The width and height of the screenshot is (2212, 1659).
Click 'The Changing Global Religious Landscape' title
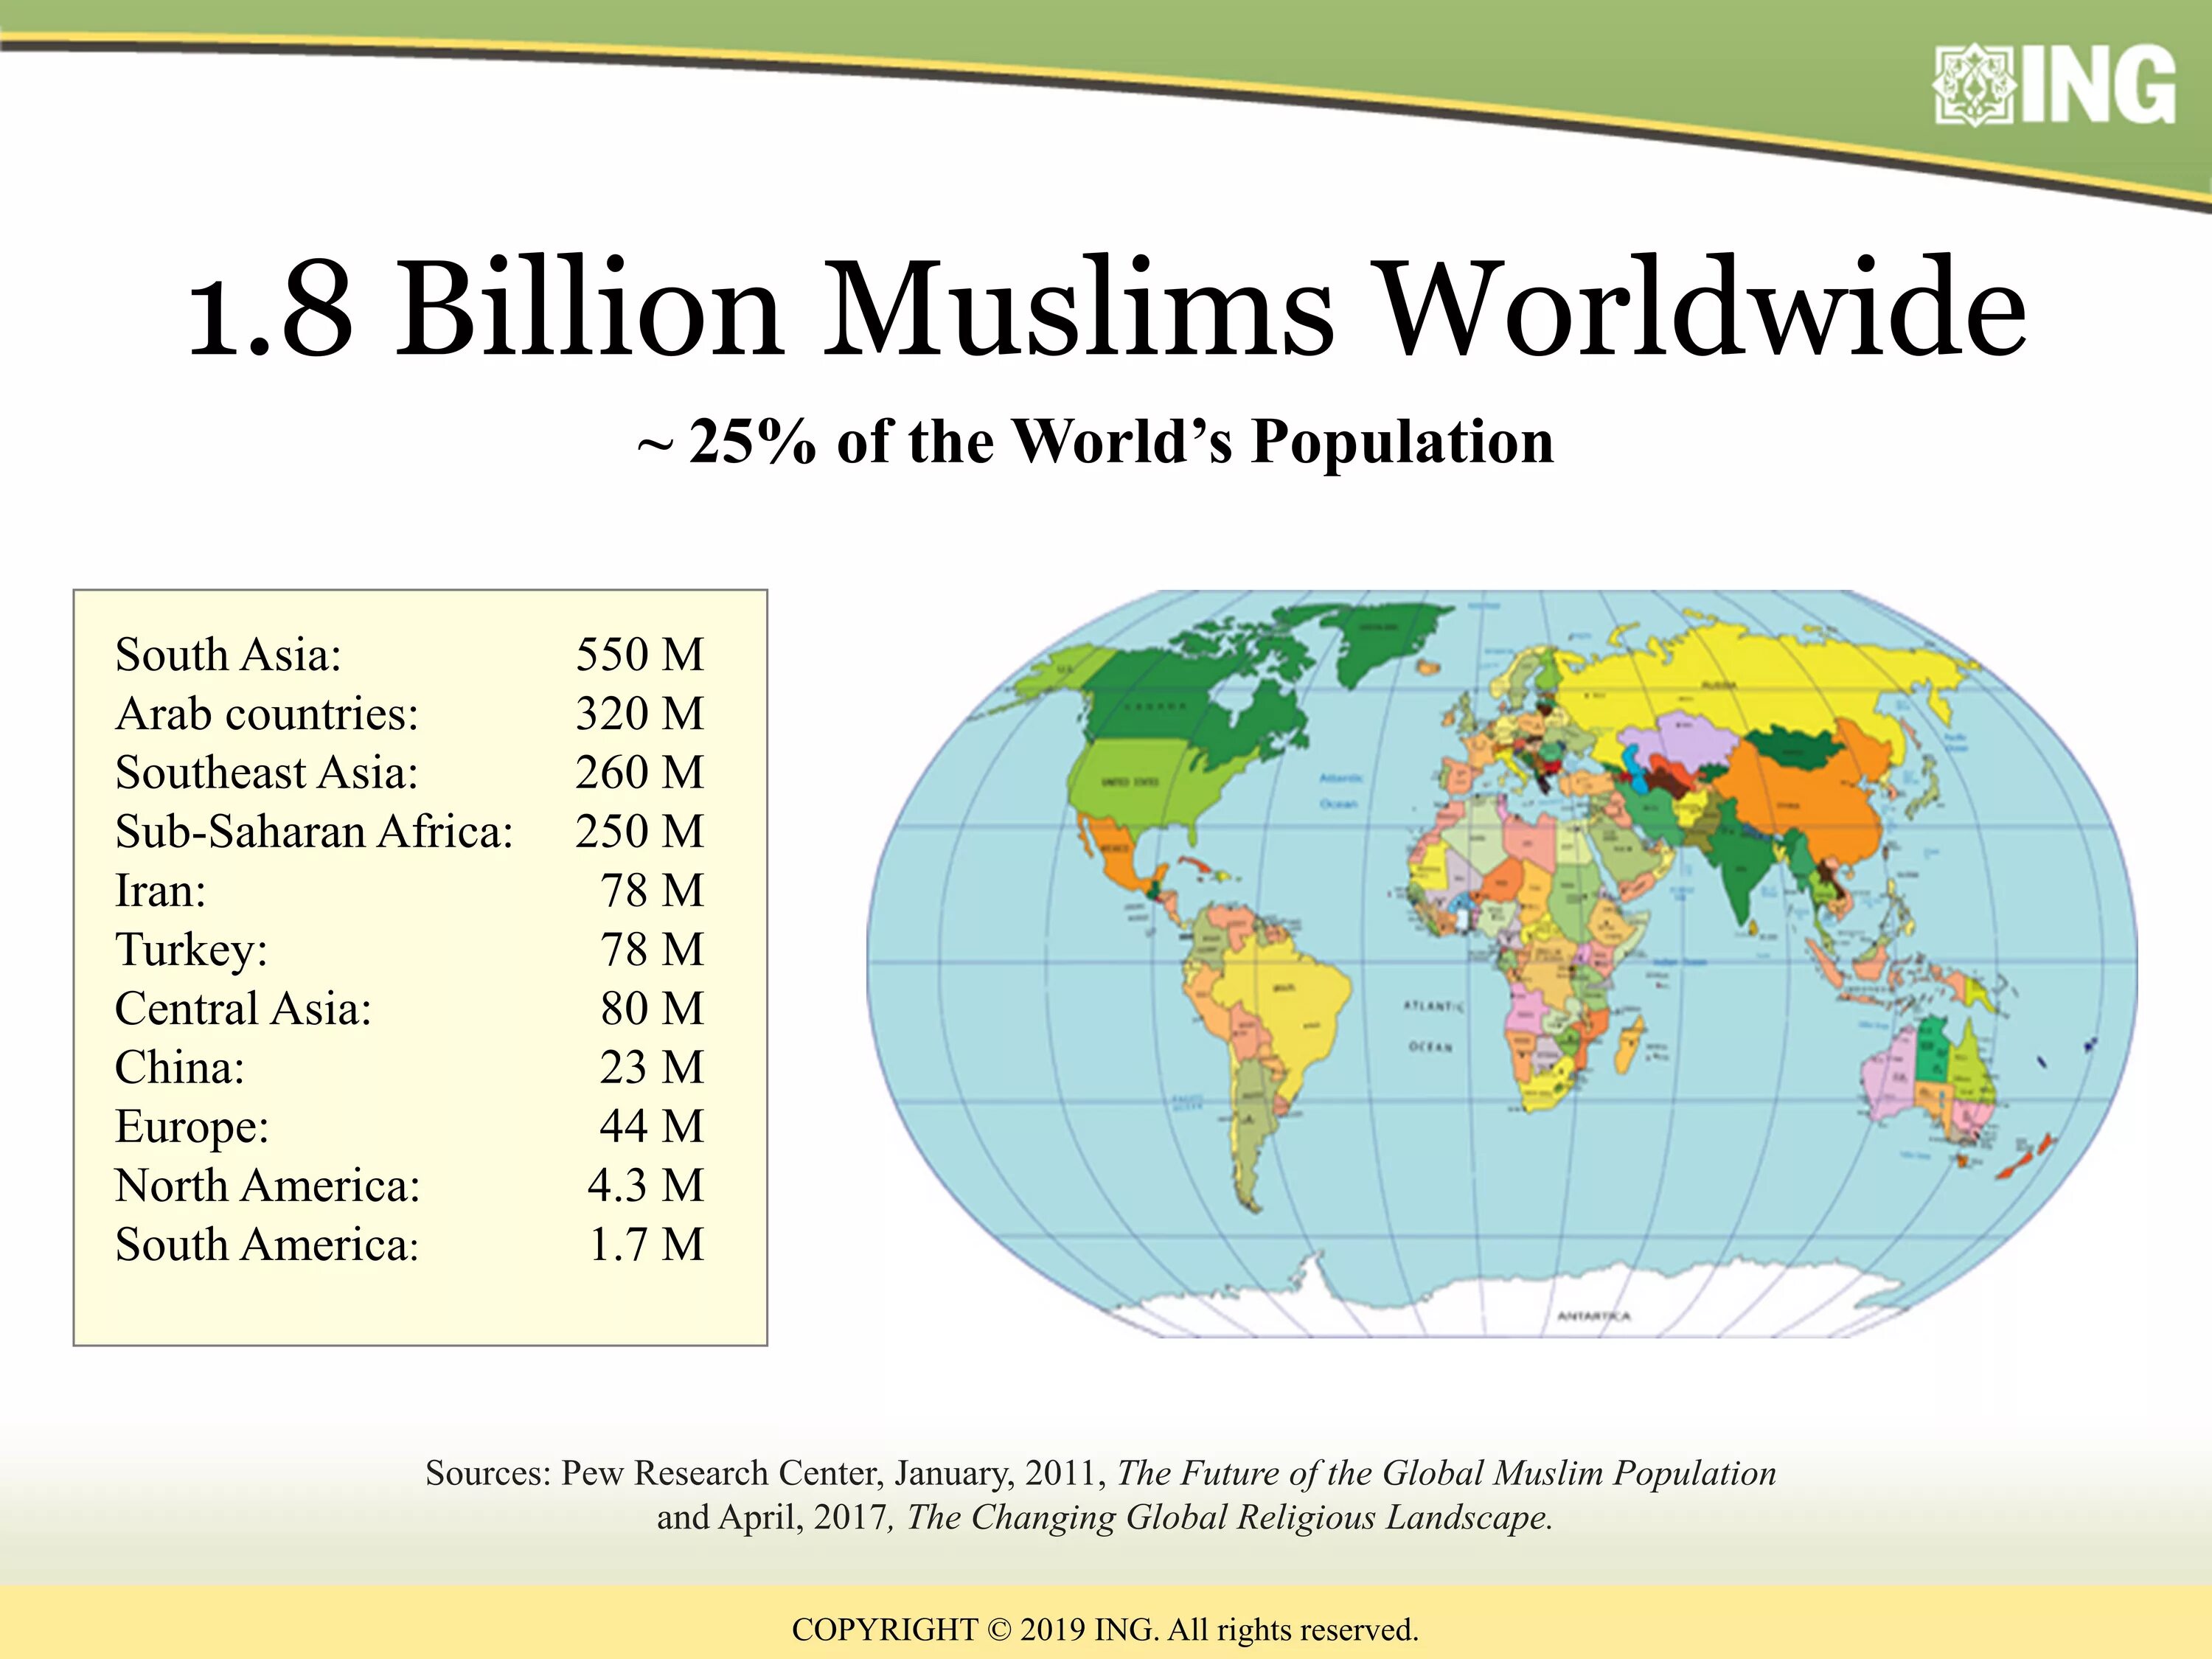(1229, 1518)
